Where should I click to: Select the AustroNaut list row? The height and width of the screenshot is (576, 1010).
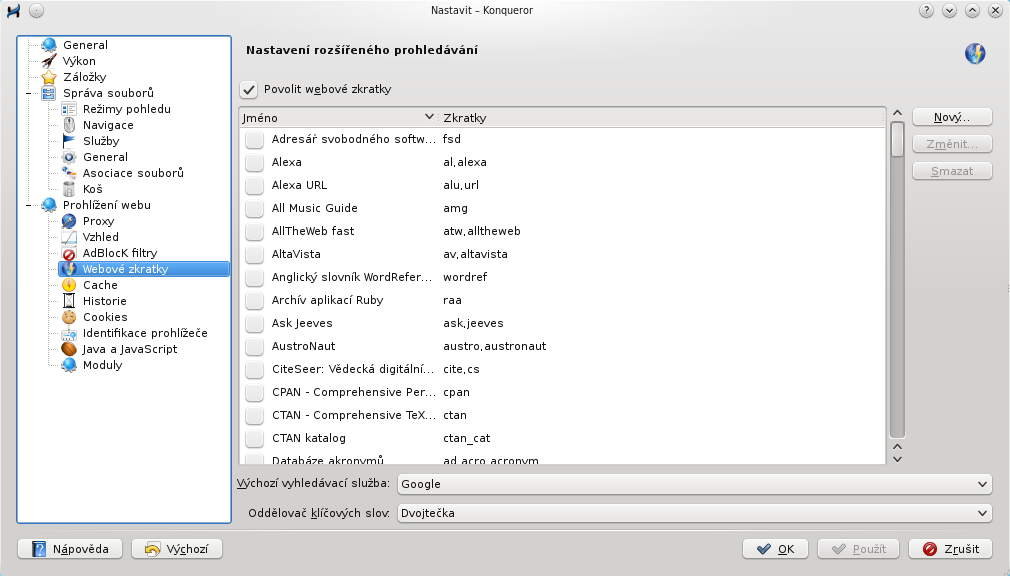coord(562,347)
